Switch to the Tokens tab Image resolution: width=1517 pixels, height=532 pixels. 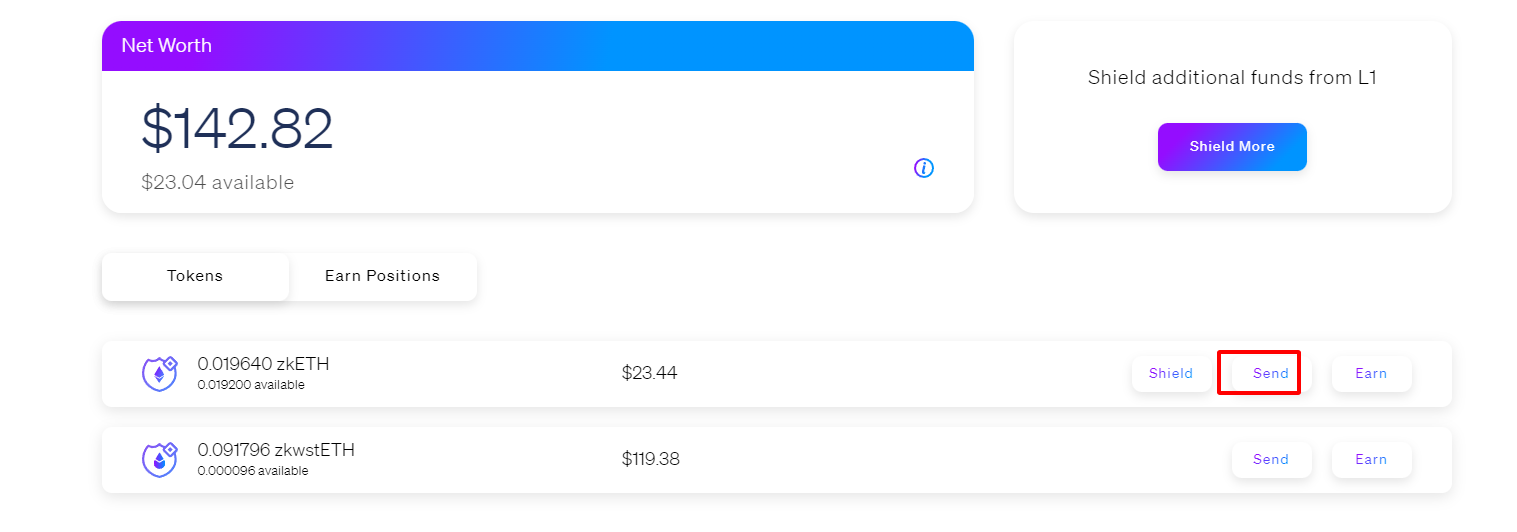[195, 276]
